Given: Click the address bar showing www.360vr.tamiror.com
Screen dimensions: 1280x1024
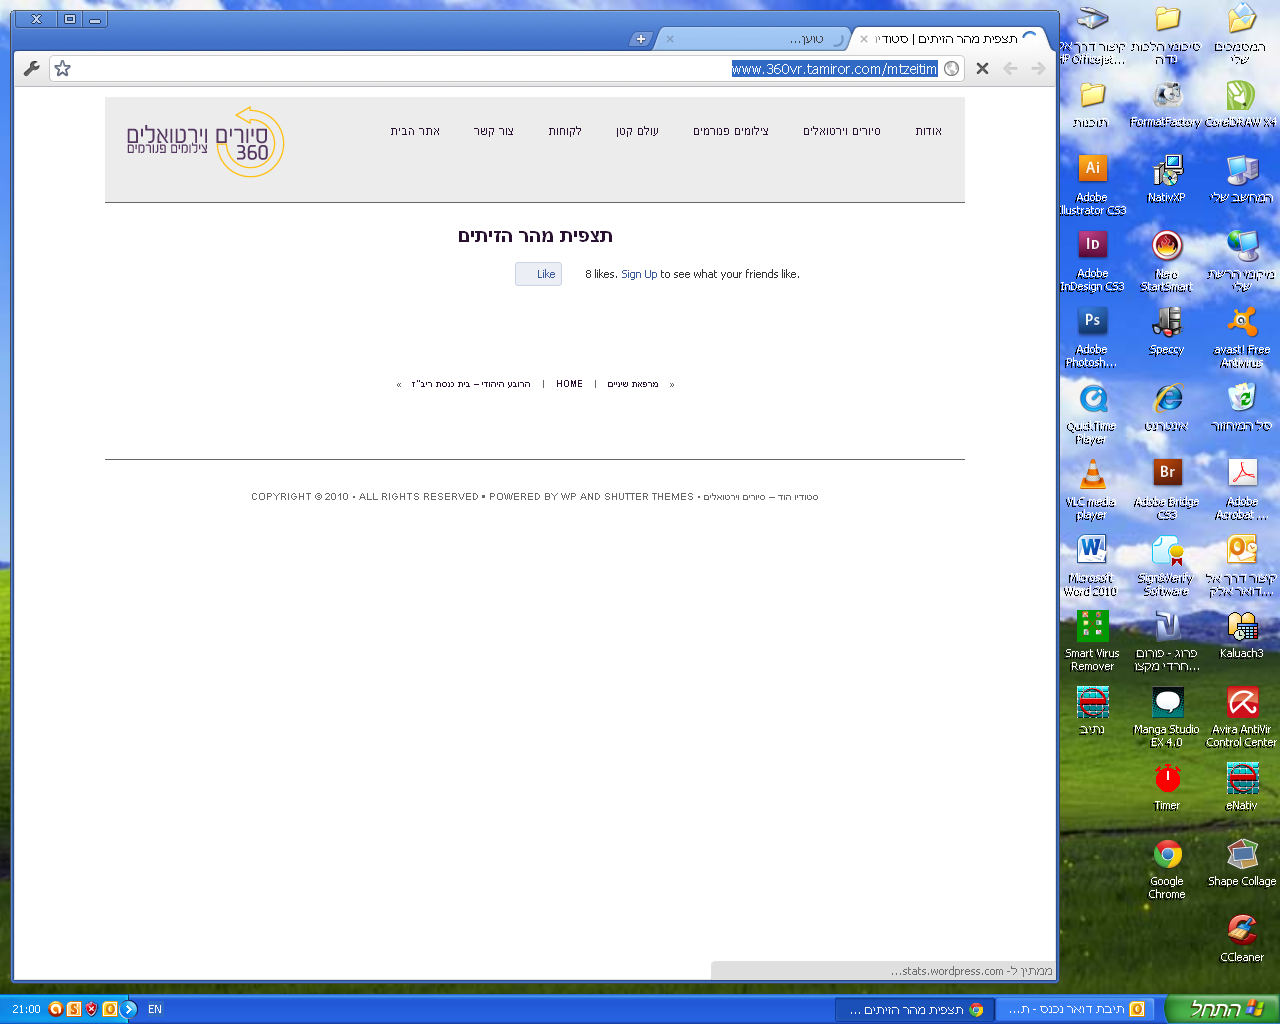Looking at the screenshot, I should coord(508,68).
